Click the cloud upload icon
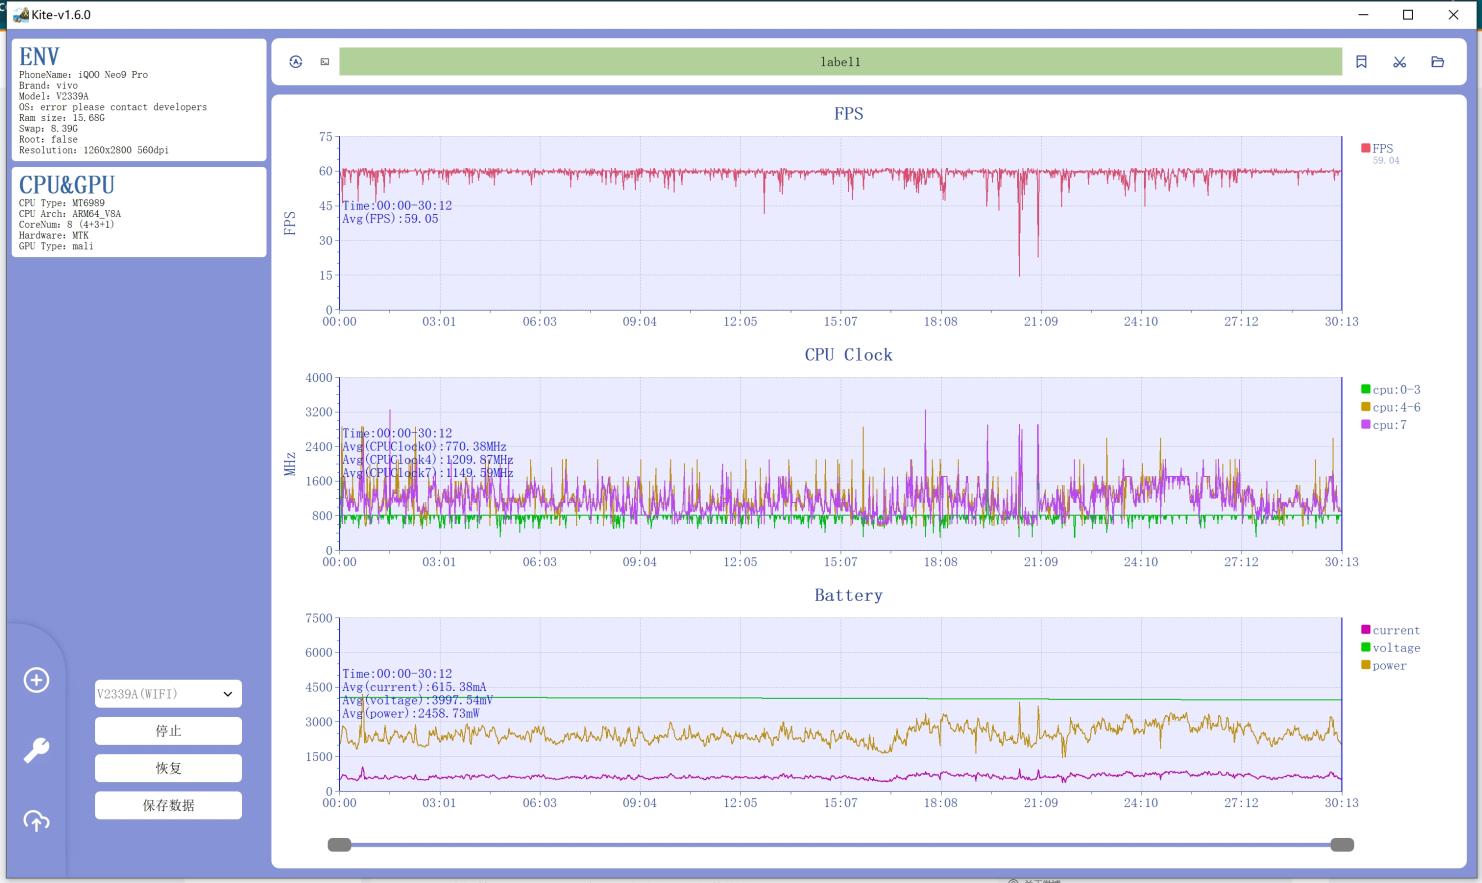Image resolution: width=1482 pixels, height=883 pixels. (36, 821)
